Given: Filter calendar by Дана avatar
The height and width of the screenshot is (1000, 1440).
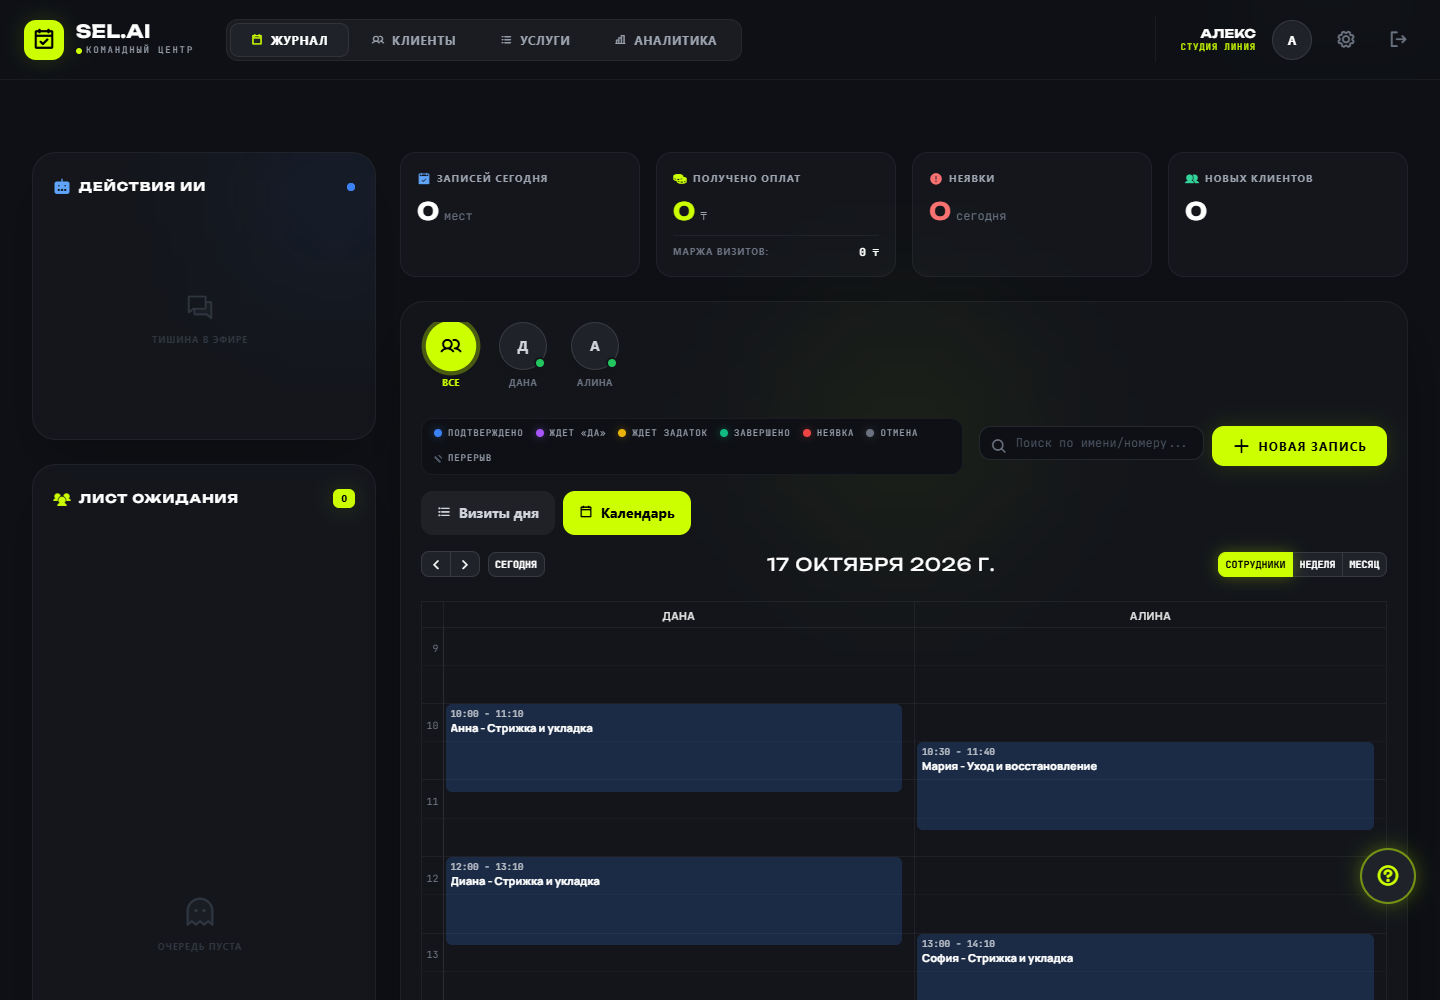Looking at the screenshot, I should tap(523, 347).
